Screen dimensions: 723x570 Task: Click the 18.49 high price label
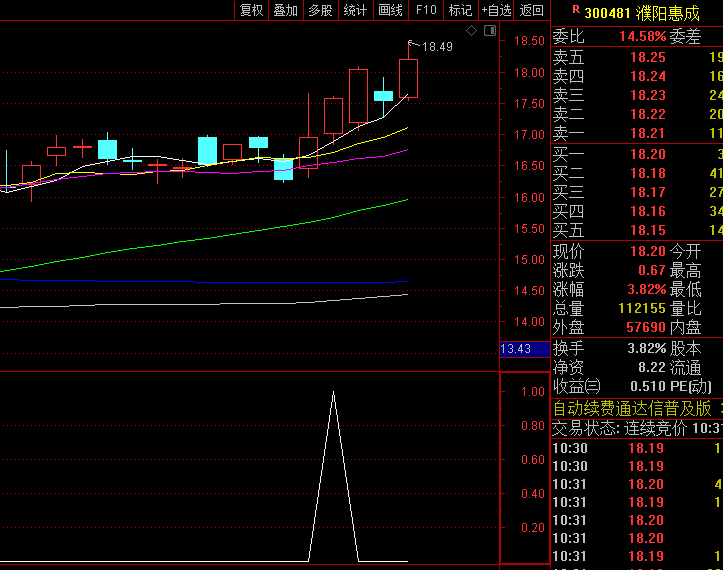tap(437, 46)
